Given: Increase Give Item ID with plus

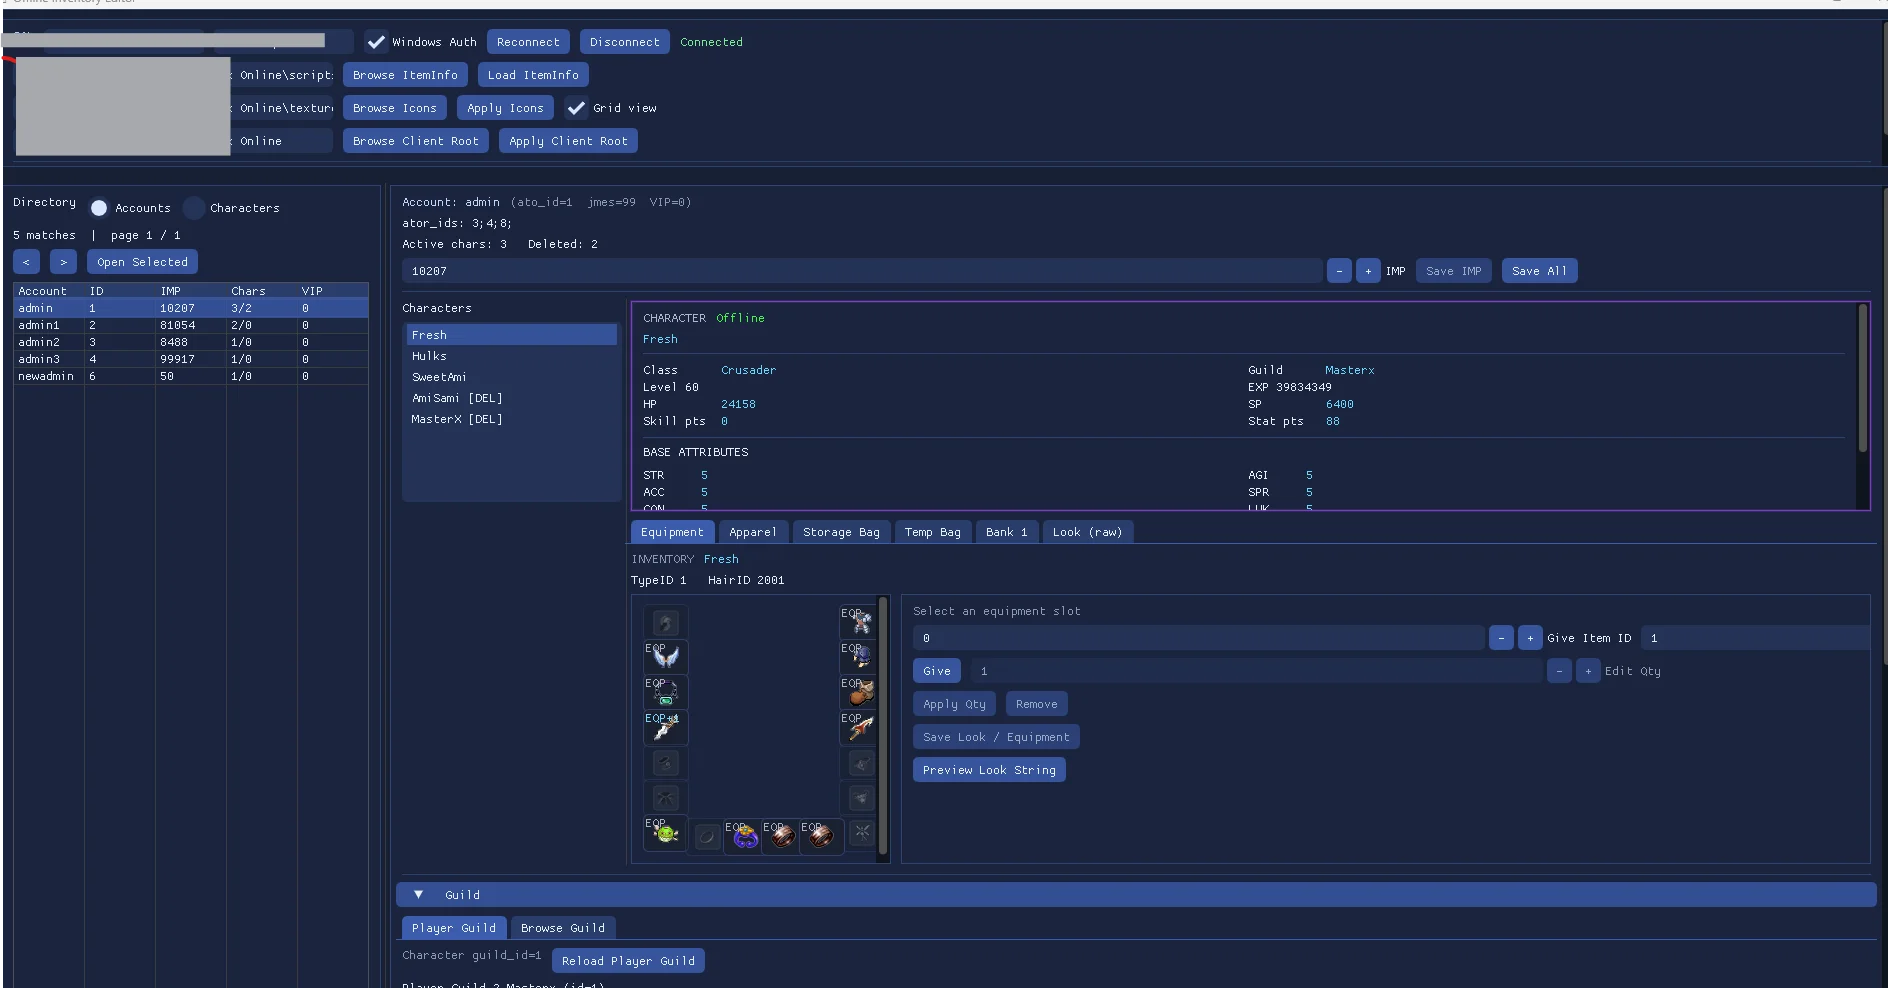Looking at the screenshot, I should tap(1530, 638).
